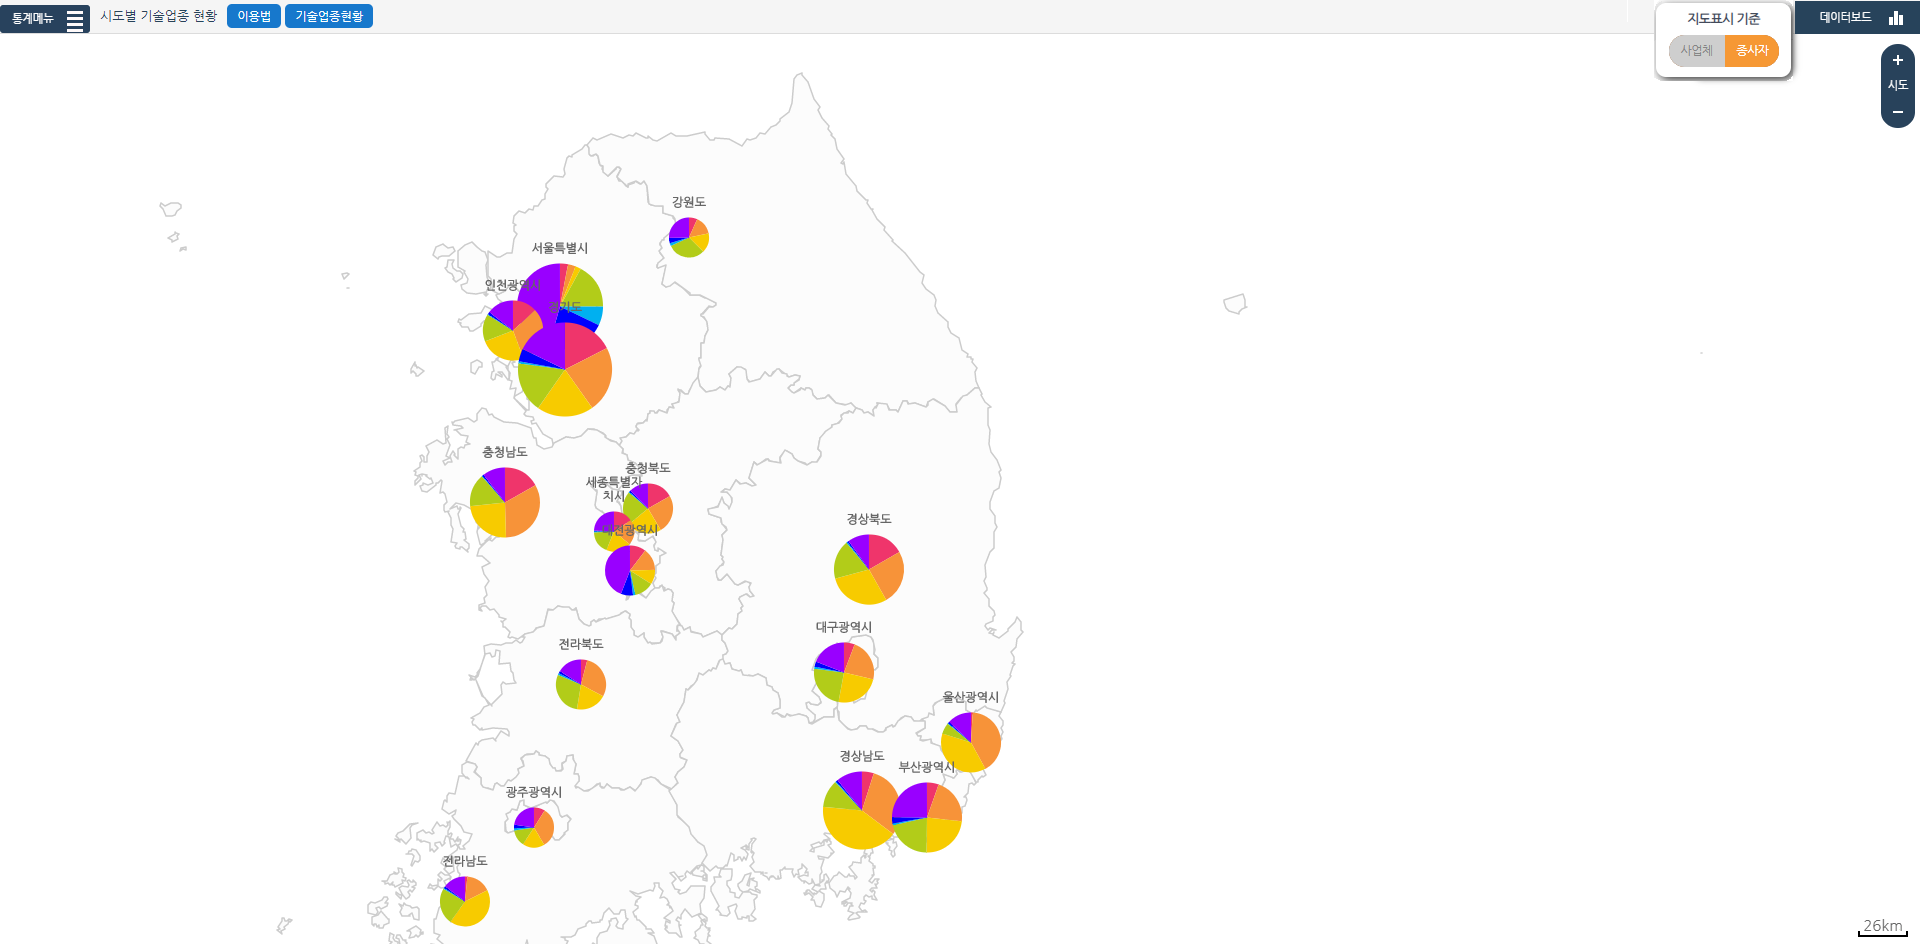Select the 부산광역시 pie chart
Screen dimensions: 1920x944
[930, 820]
